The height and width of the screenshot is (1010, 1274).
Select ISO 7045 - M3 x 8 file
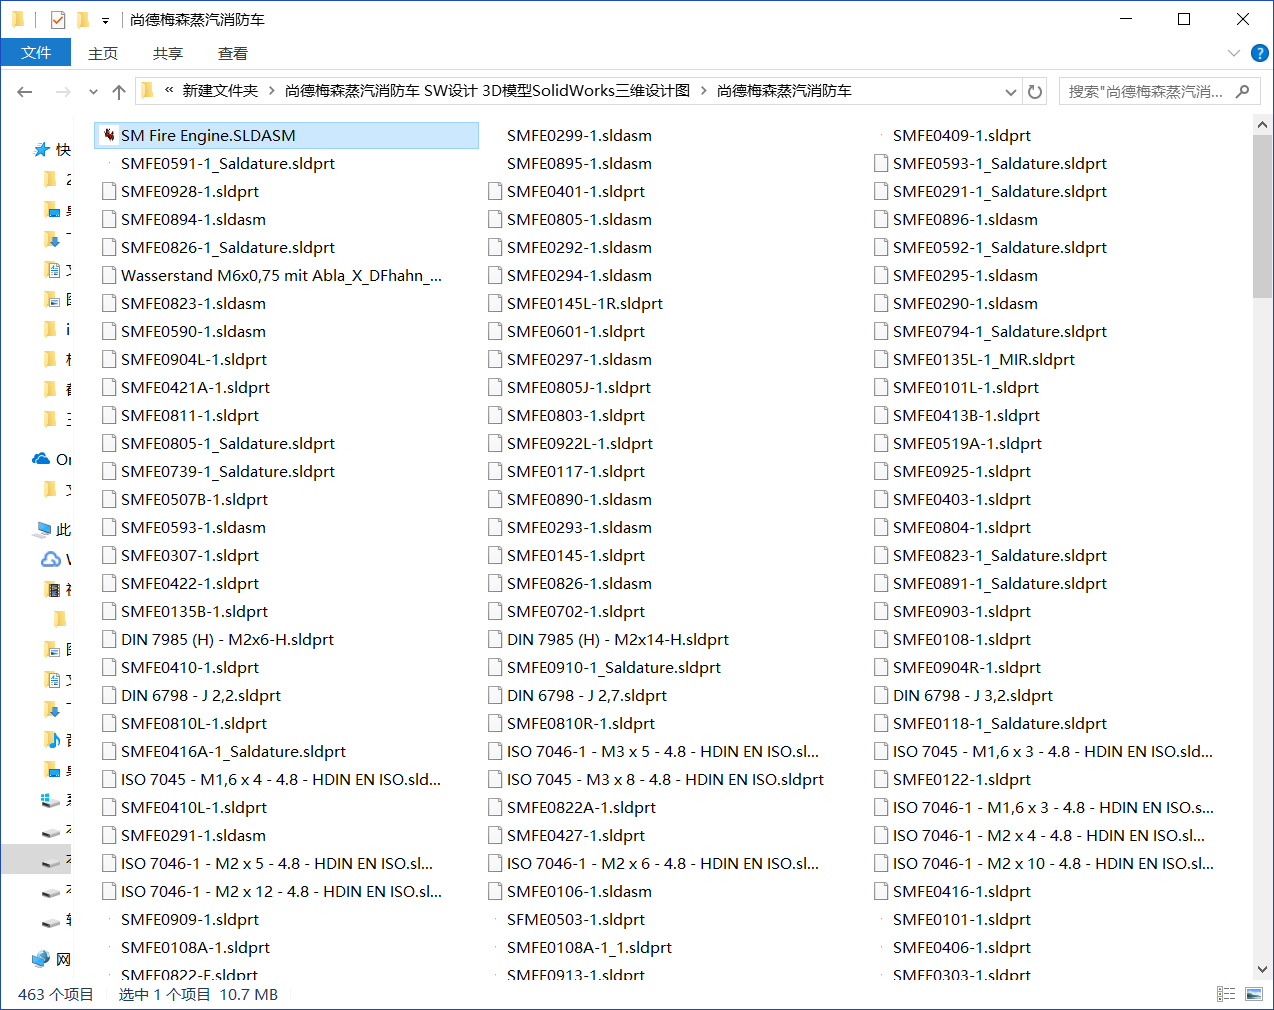click(665, 779)
